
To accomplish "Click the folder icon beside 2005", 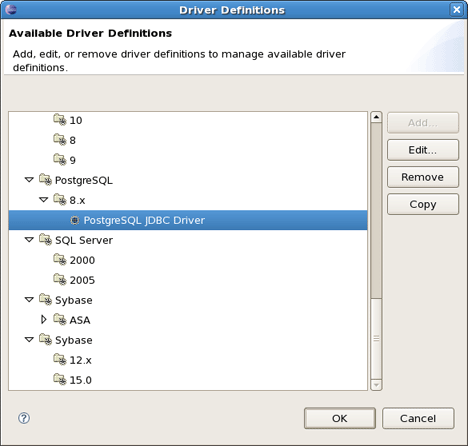I will [60, 280].
